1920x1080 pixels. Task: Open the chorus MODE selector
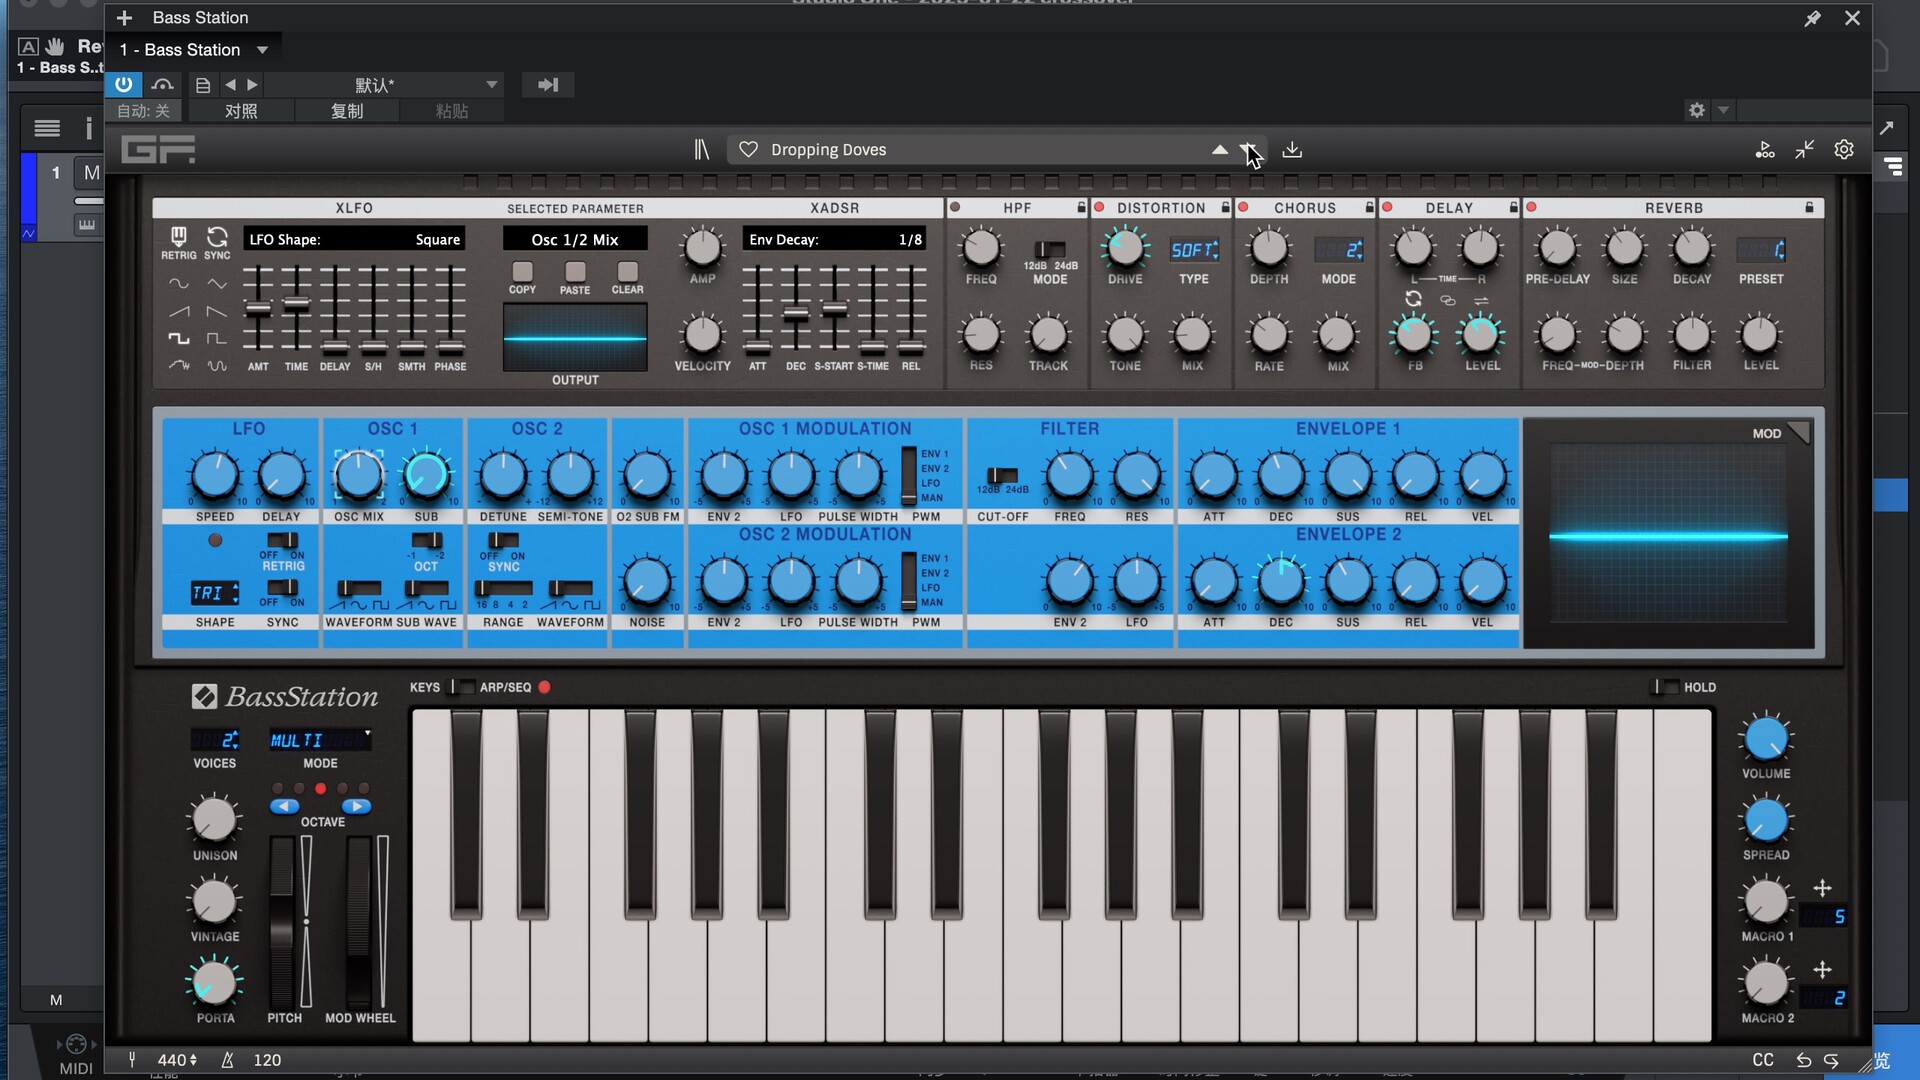1338,250
